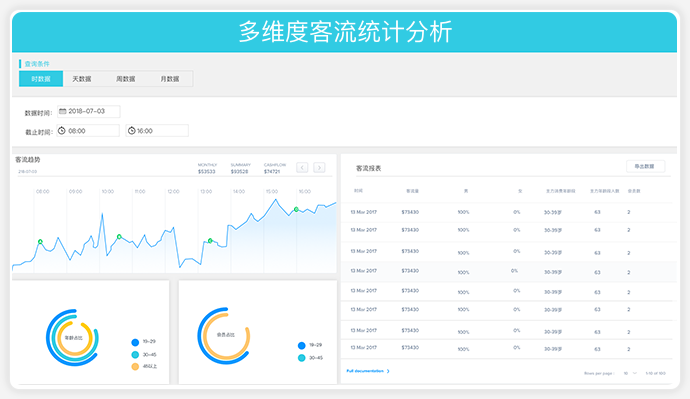
Task: Click the 导出数据 export button
Action: (x=645, y=166)
